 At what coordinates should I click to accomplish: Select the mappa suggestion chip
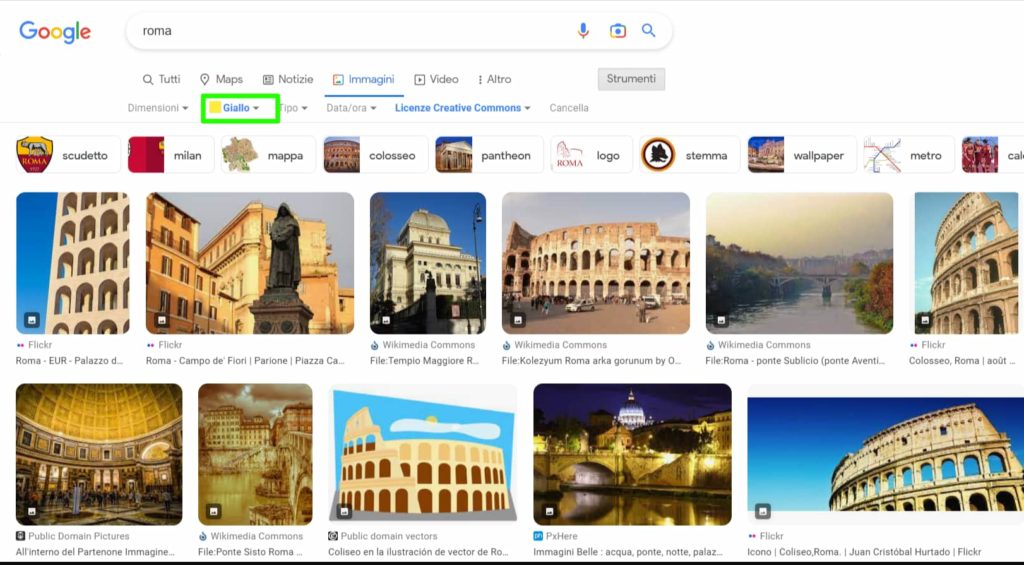coord(268,155)
